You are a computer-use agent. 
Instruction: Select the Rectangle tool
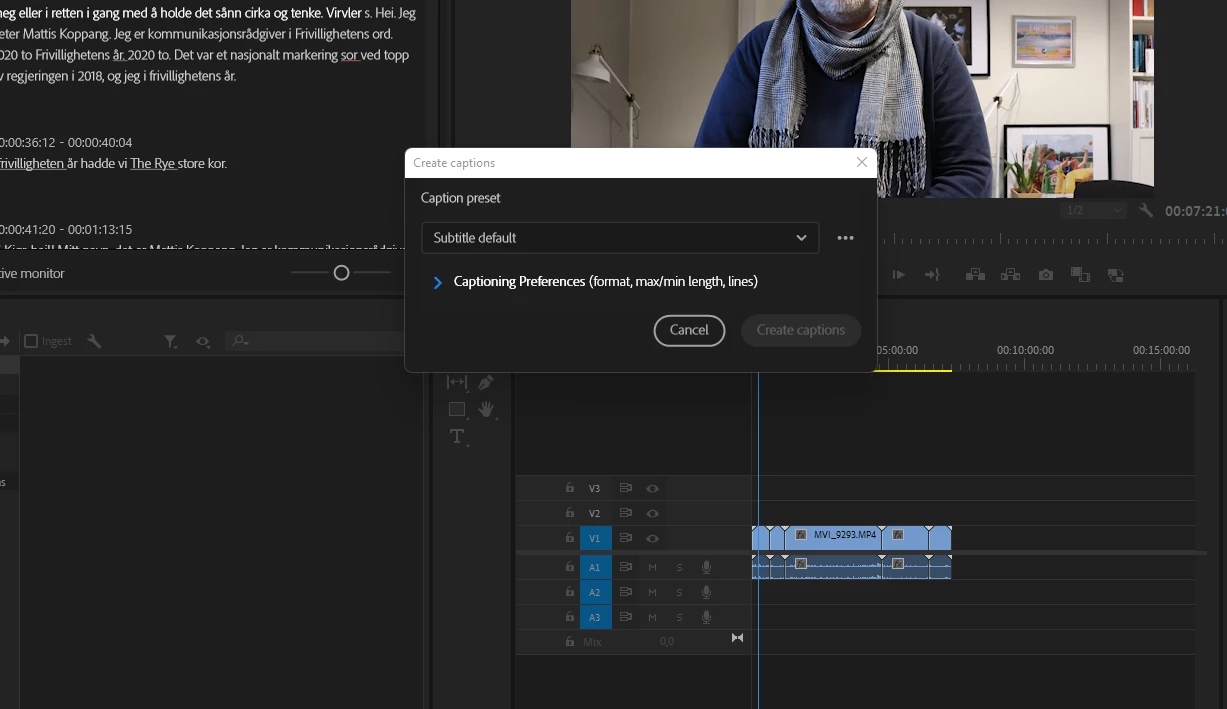(457, 409)
